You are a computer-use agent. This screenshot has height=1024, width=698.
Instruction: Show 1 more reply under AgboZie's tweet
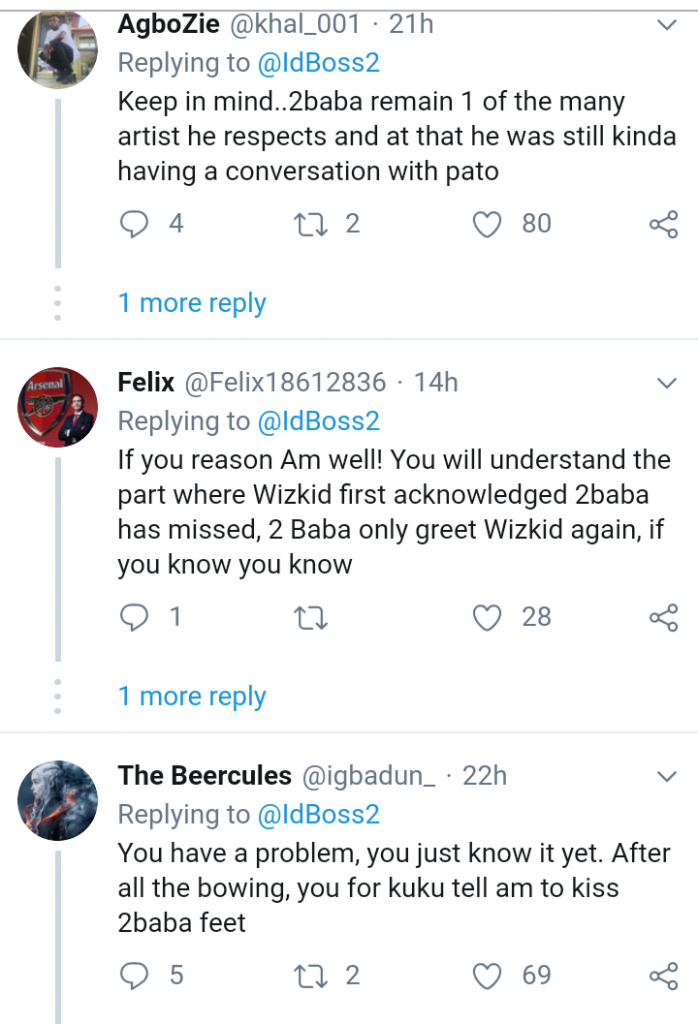pos(192,303)
